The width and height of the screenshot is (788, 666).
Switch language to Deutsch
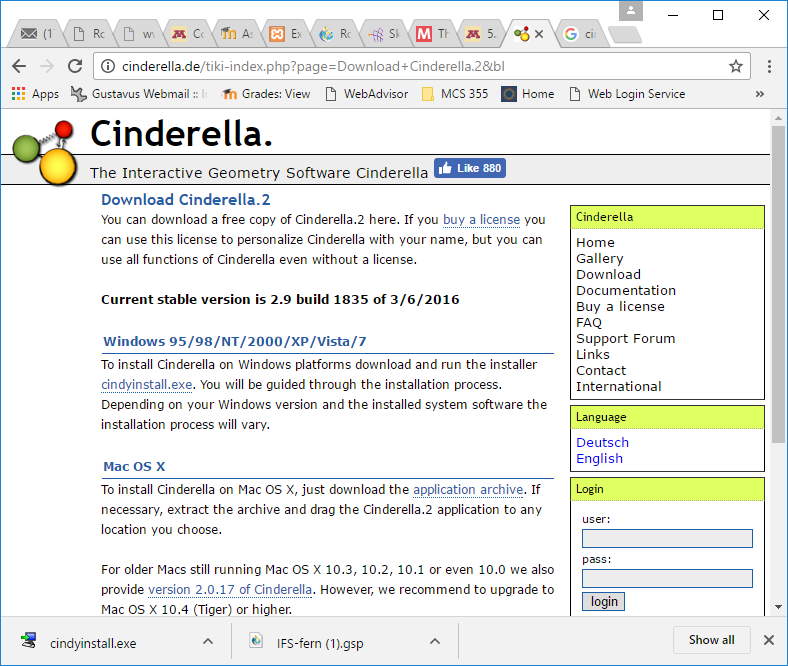[602, 443]
